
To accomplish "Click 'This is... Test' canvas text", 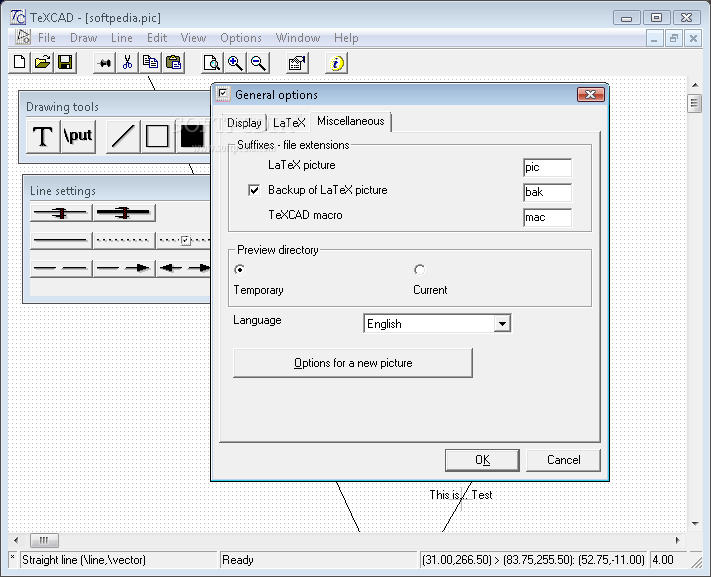I will coord(461,495).
